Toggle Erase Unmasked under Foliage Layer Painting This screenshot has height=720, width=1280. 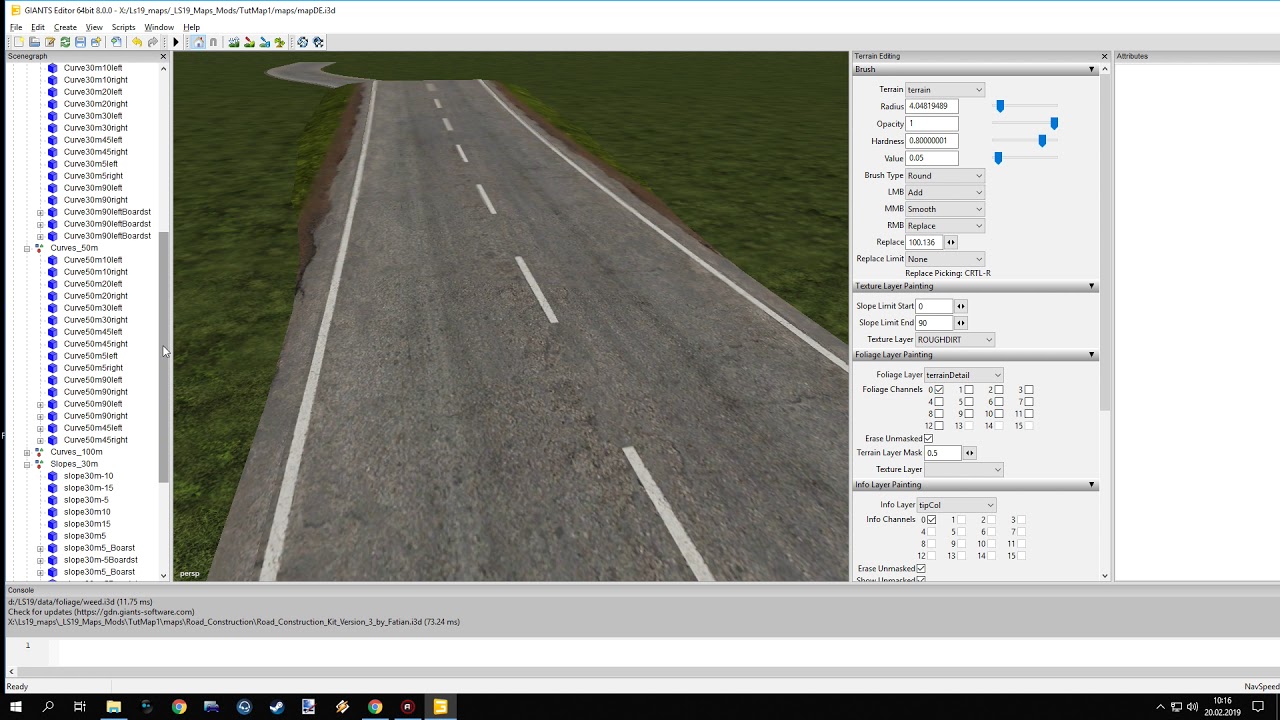click(x=929, y=438)
